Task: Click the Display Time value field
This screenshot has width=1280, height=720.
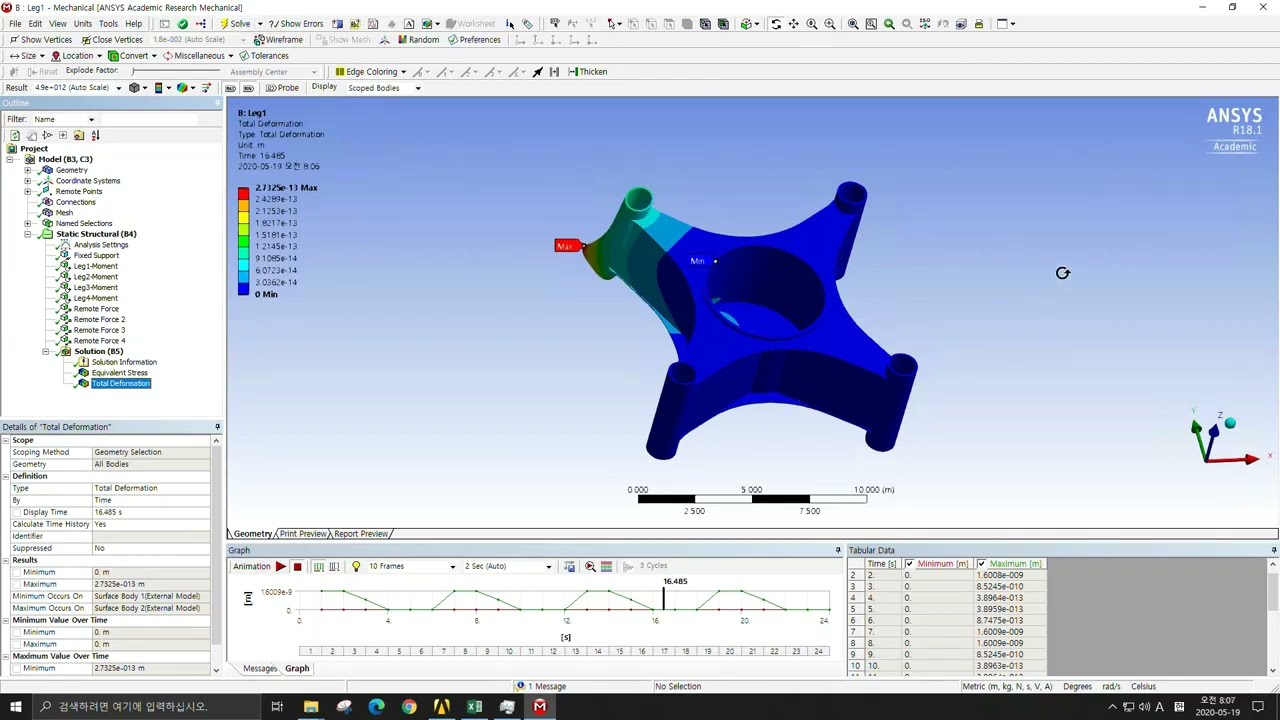Action: tap(152, 512)
